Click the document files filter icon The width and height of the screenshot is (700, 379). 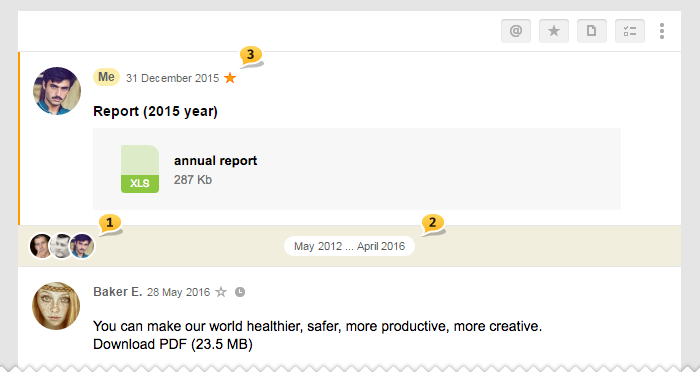click(592, 31)
